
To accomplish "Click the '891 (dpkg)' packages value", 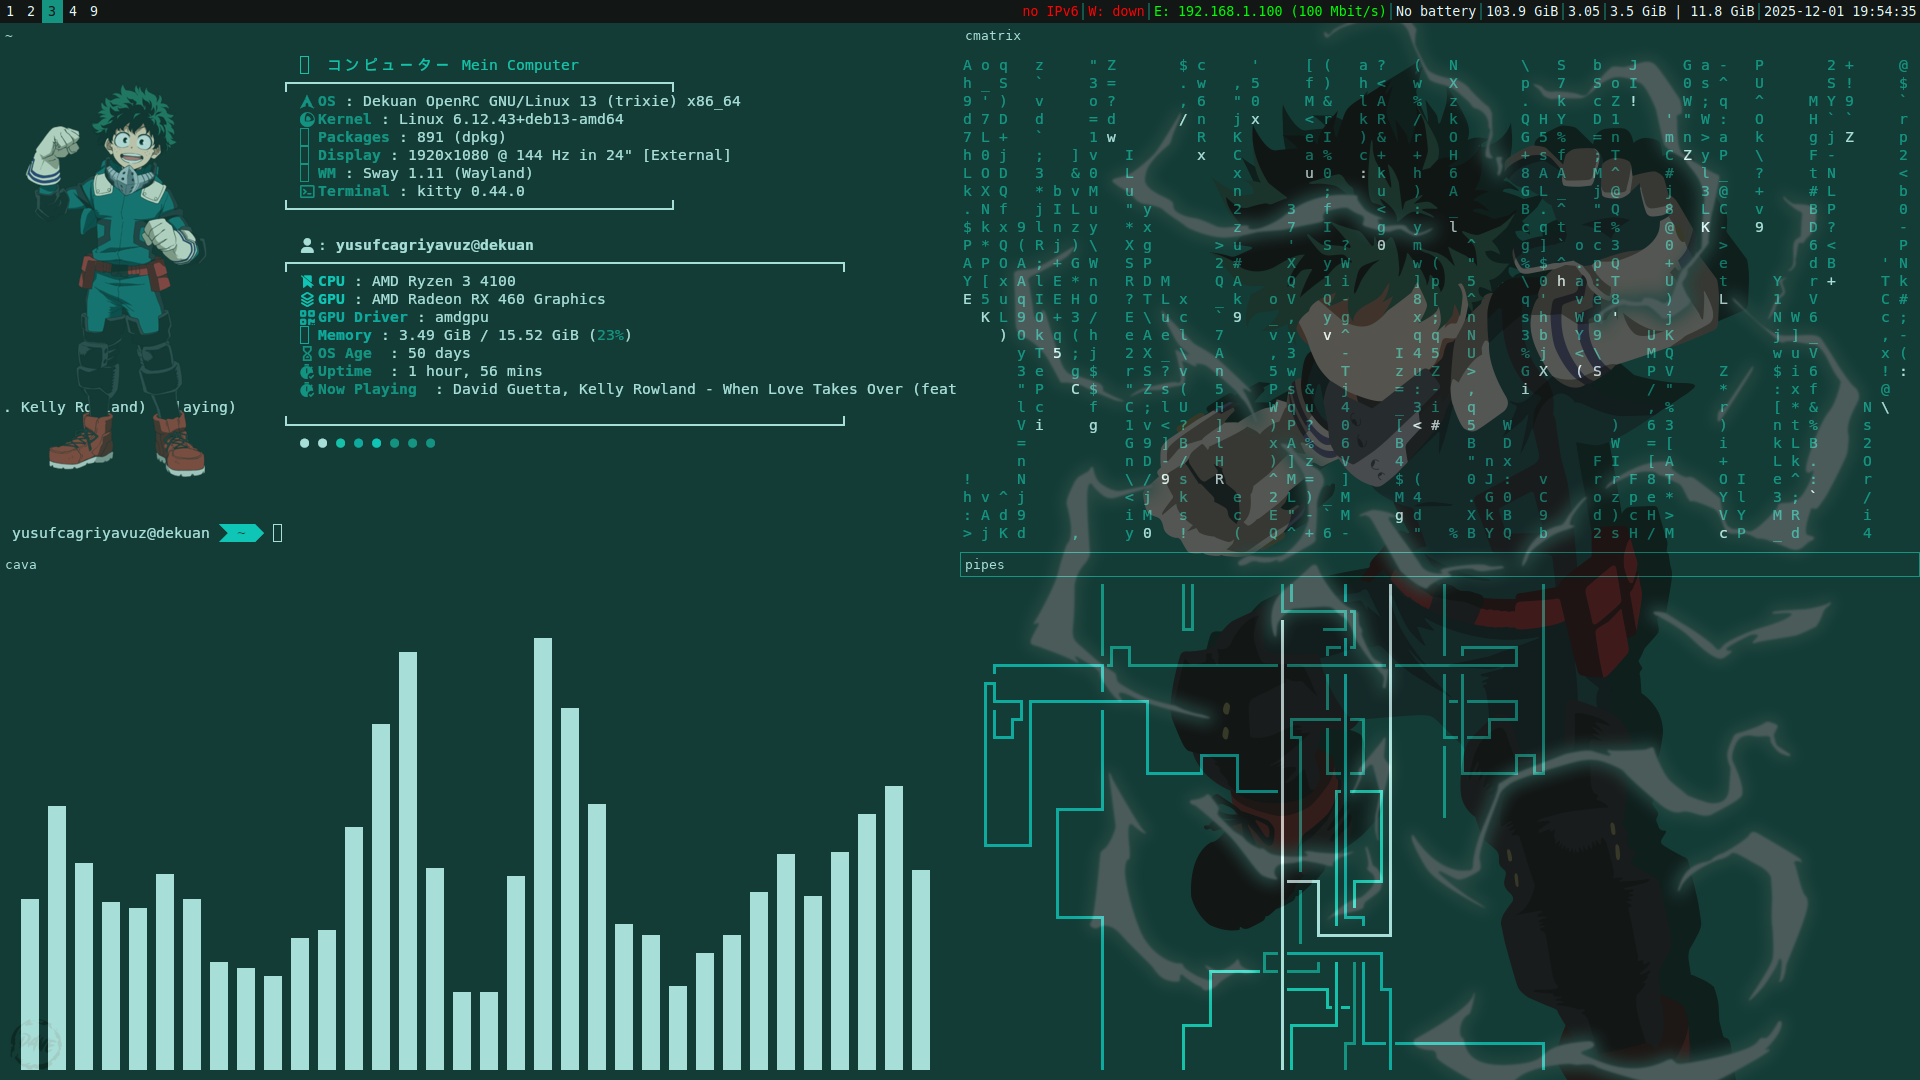I will coord(461,138).
